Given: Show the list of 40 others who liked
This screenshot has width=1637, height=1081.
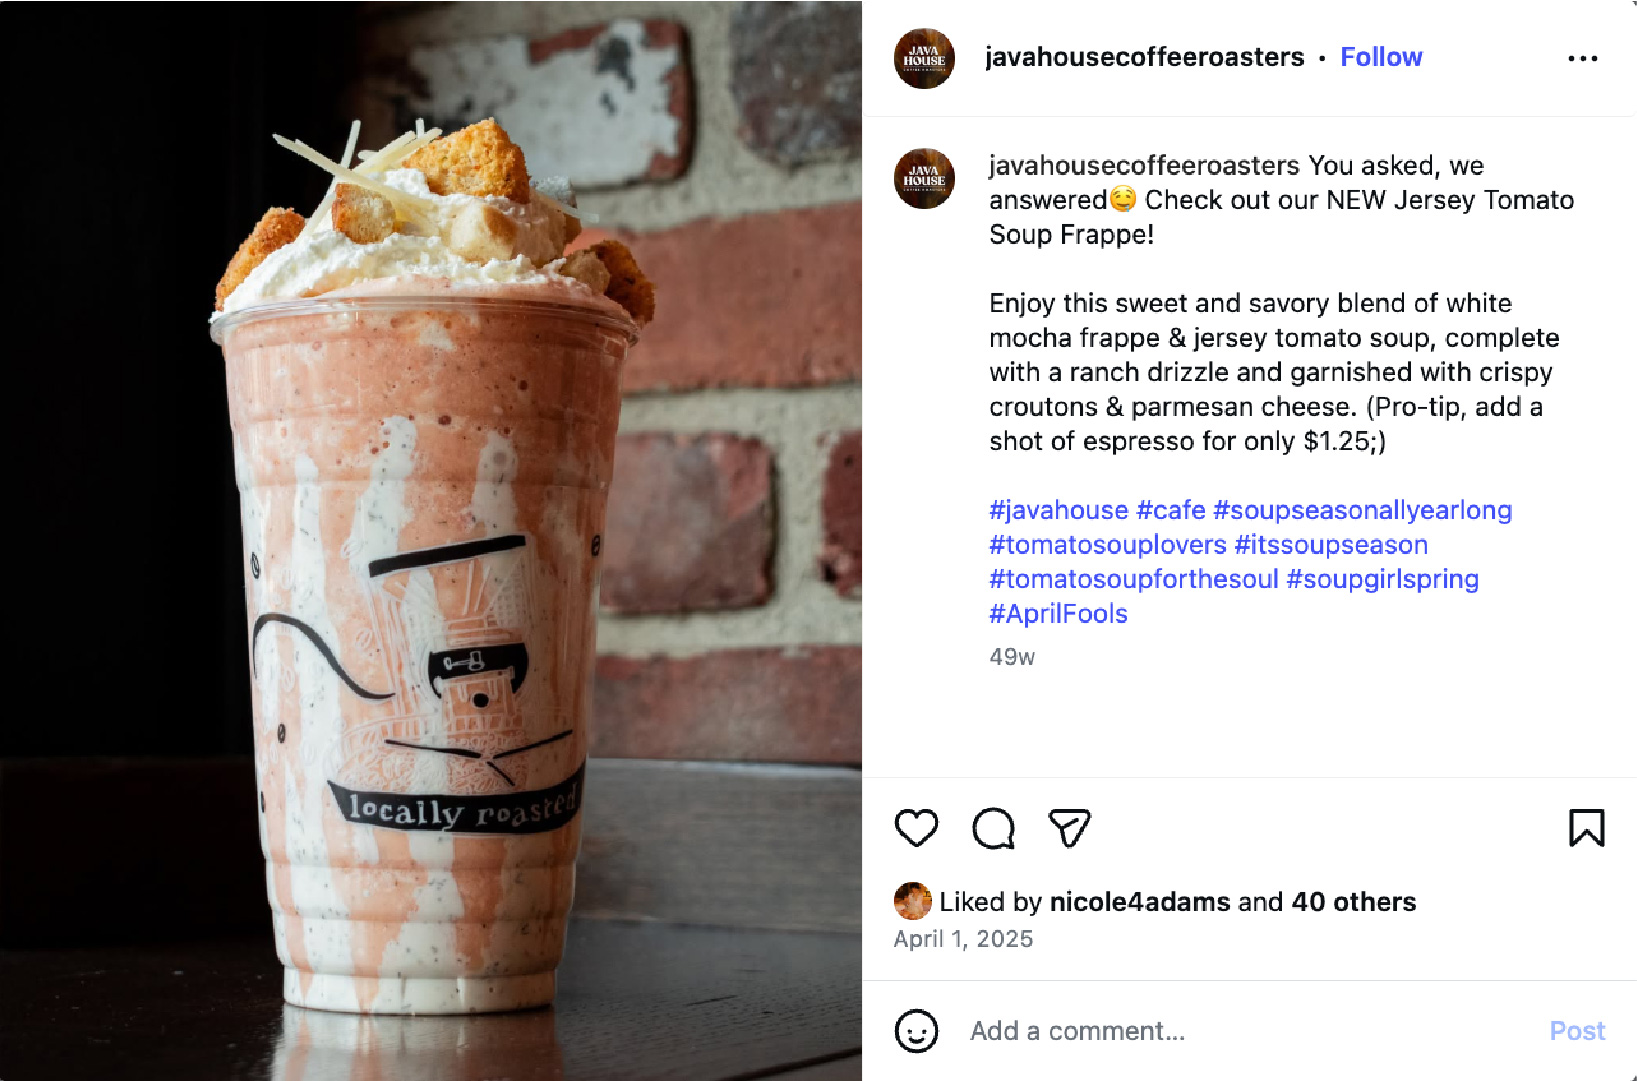Looking at the screenshot, I should 1353,902.
